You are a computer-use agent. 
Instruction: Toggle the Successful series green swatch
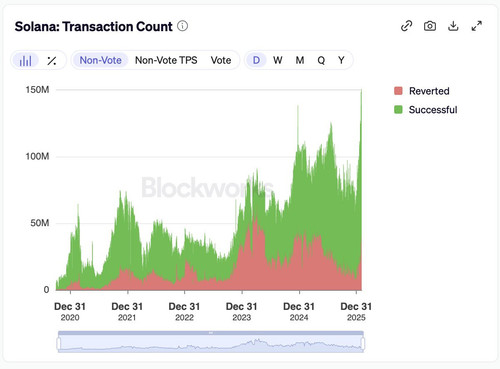[398, 109]
